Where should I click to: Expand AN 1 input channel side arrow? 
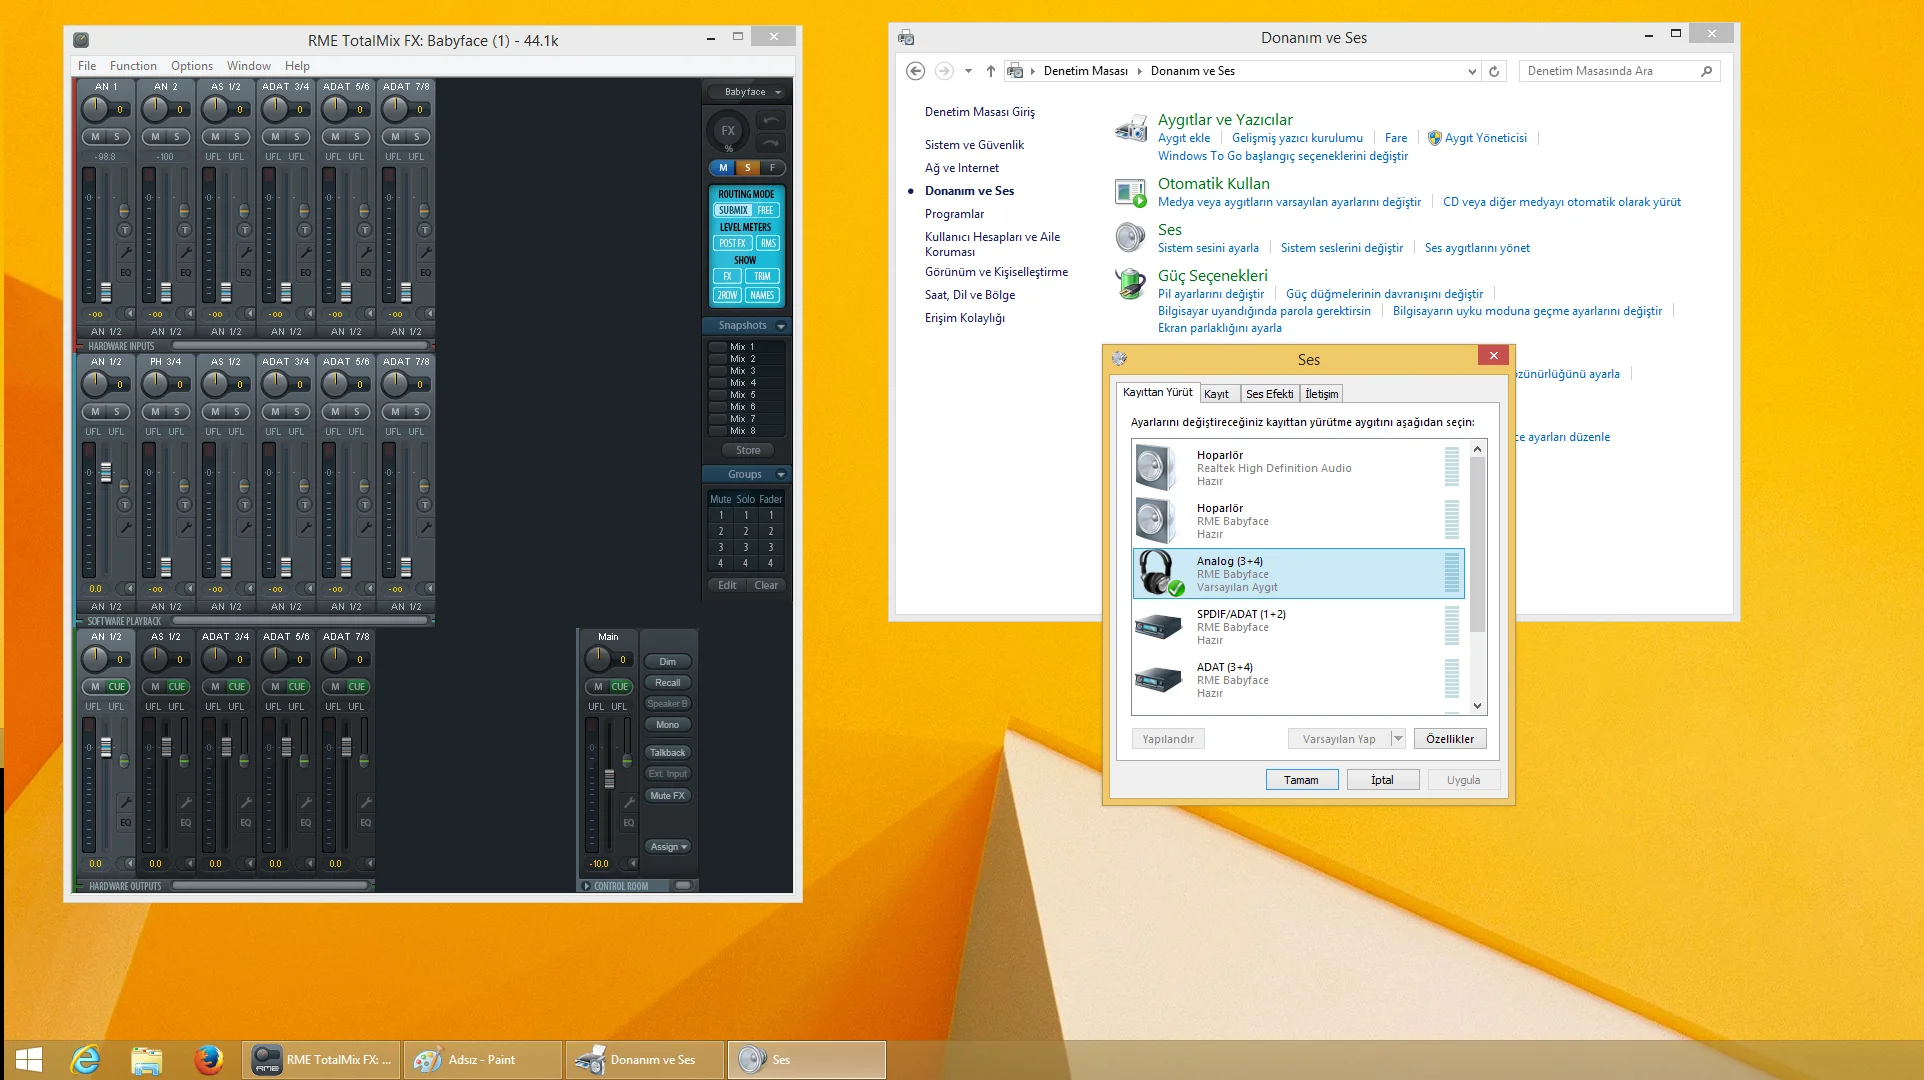131,314
